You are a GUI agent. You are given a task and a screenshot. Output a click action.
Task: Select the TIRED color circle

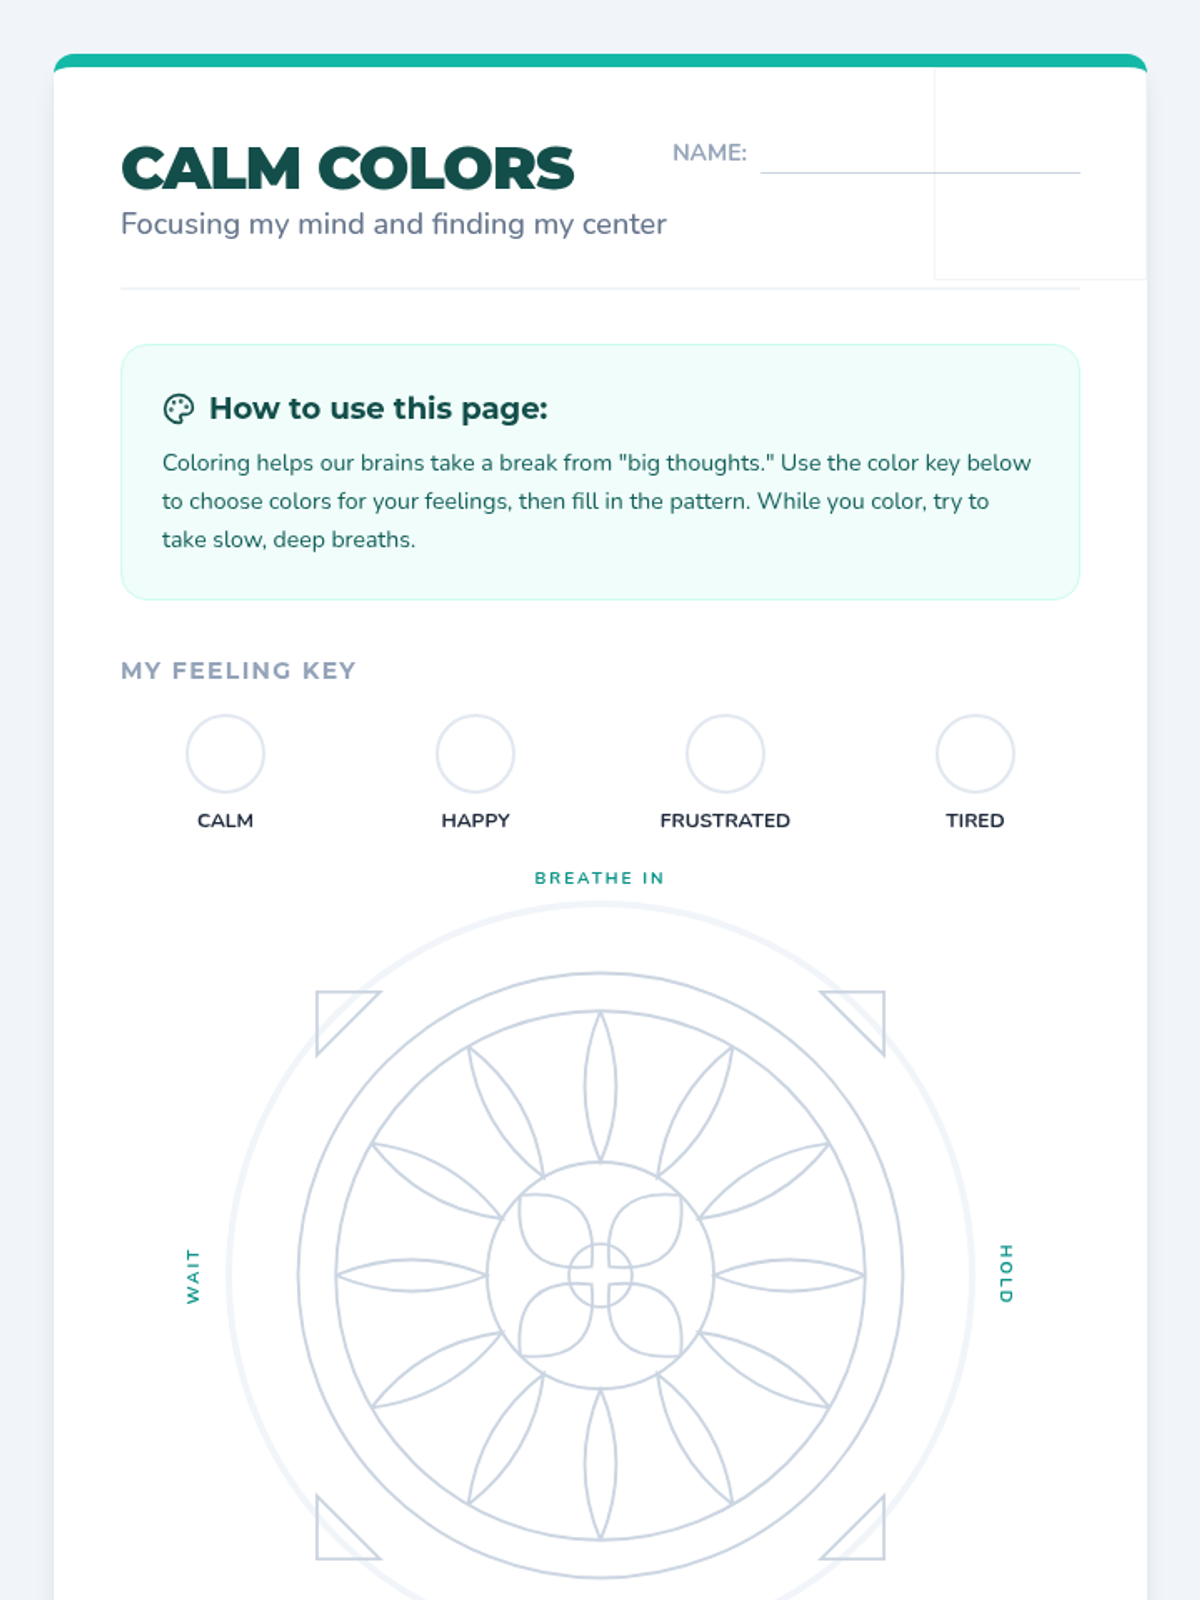point(975,754)
